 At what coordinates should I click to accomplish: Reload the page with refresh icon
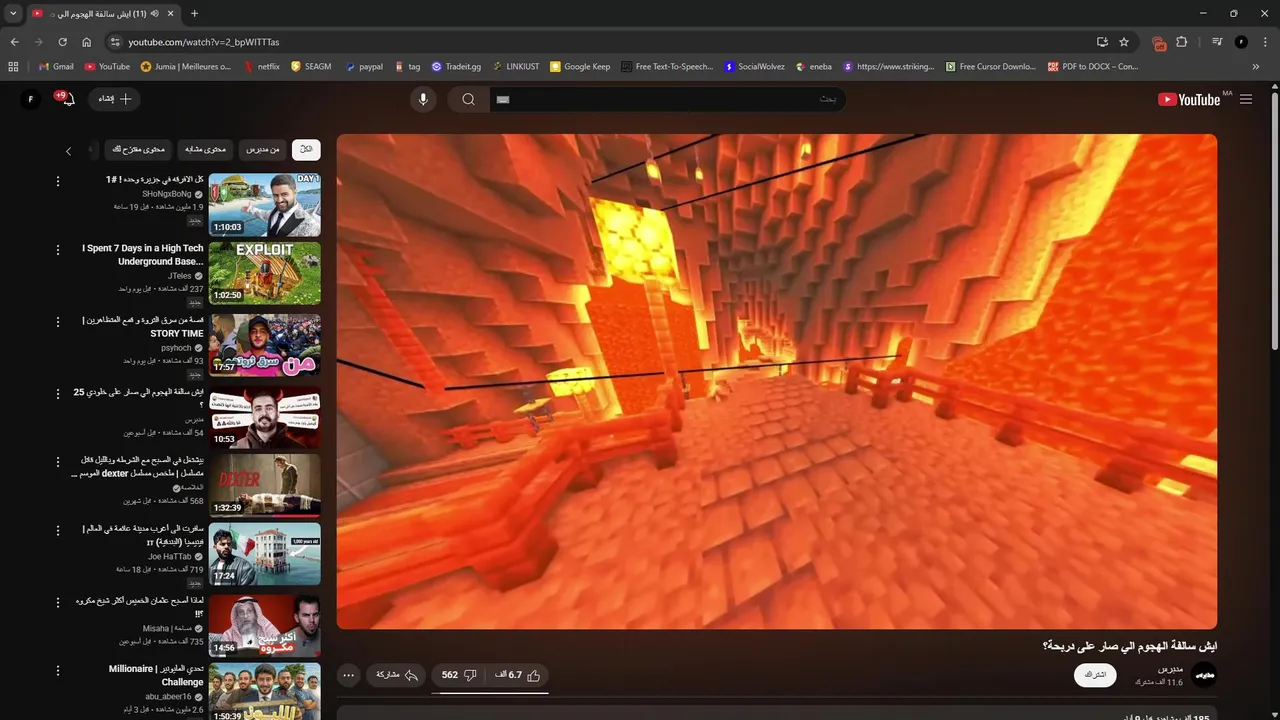point(62,42)
